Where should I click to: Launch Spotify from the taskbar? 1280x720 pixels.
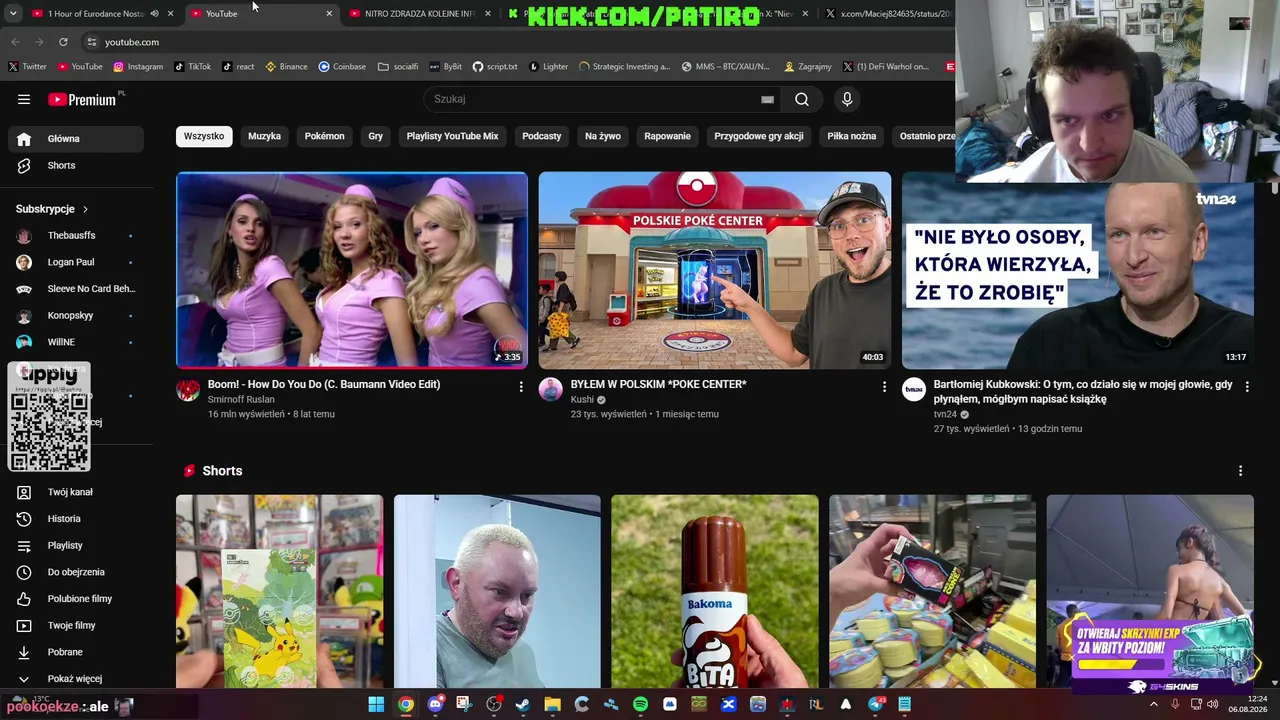coord(640,705)
